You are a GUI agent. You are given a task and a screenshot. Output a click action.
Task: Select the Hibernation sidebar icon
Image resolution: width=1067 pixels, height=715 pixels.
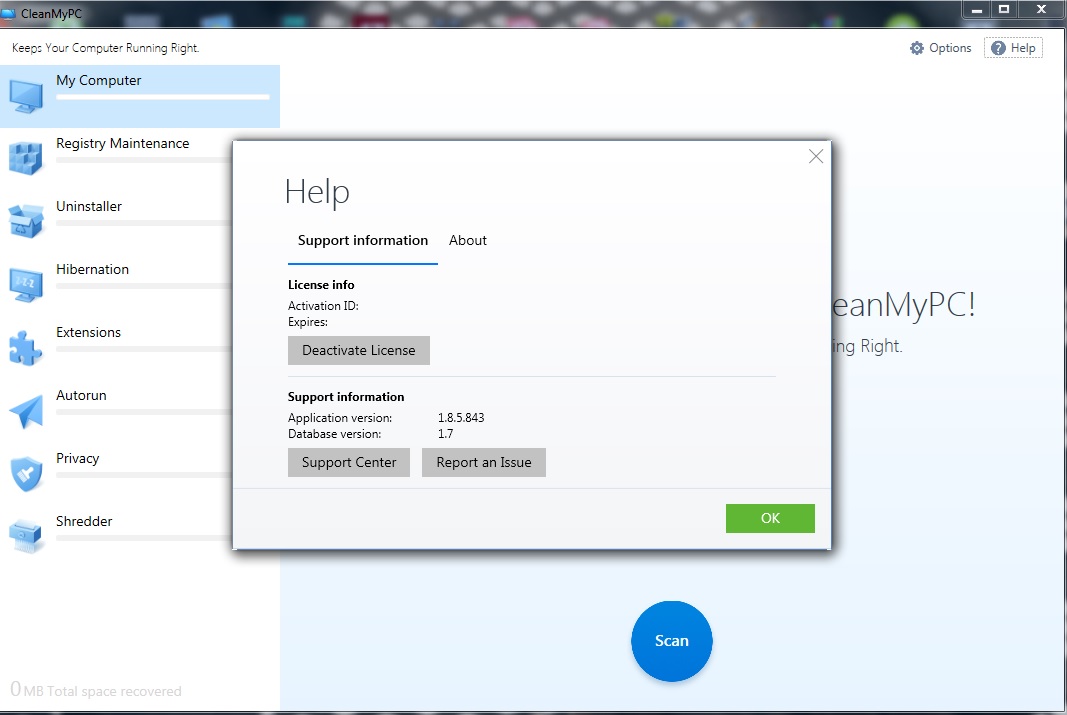(26, 283)
